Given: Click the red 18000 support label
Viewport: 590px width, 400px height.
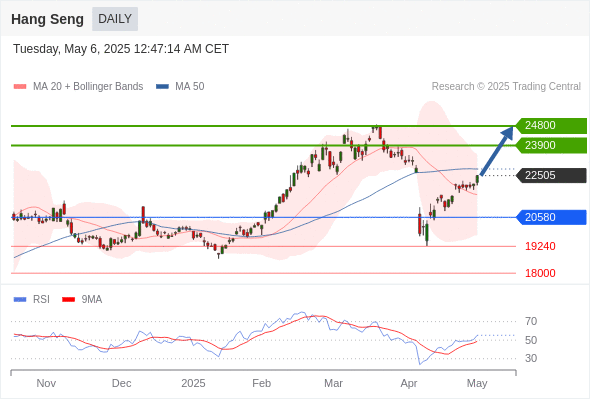Looking at the screenshot, I should click(x=540, y=273).
